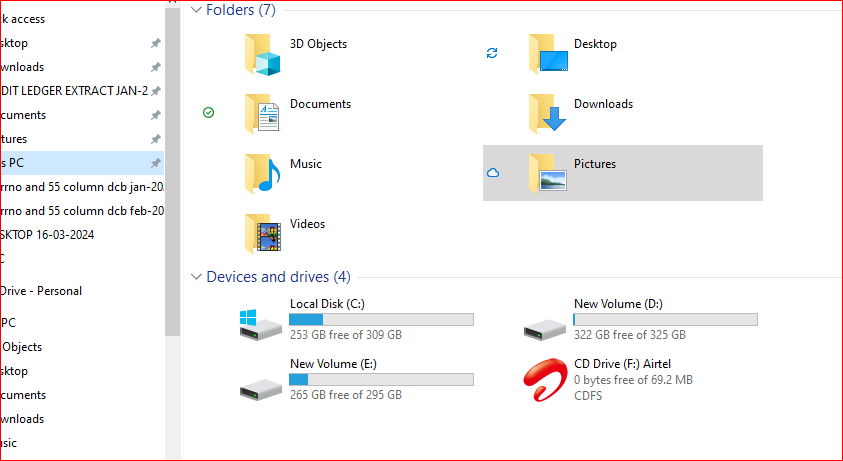Select 'tures' pinned item in quick access

click(13, 139)
